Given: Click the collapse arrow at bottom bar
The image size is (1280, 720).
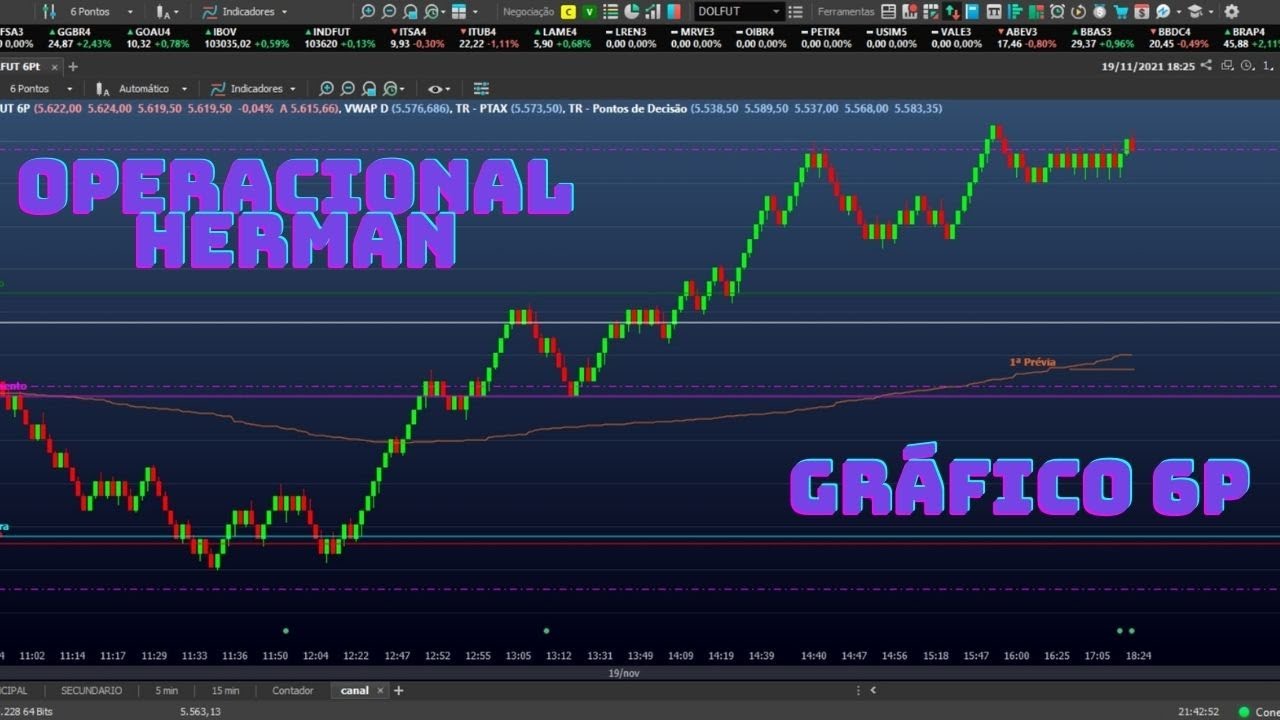Looking at the screenshot, I should point(873,690).
